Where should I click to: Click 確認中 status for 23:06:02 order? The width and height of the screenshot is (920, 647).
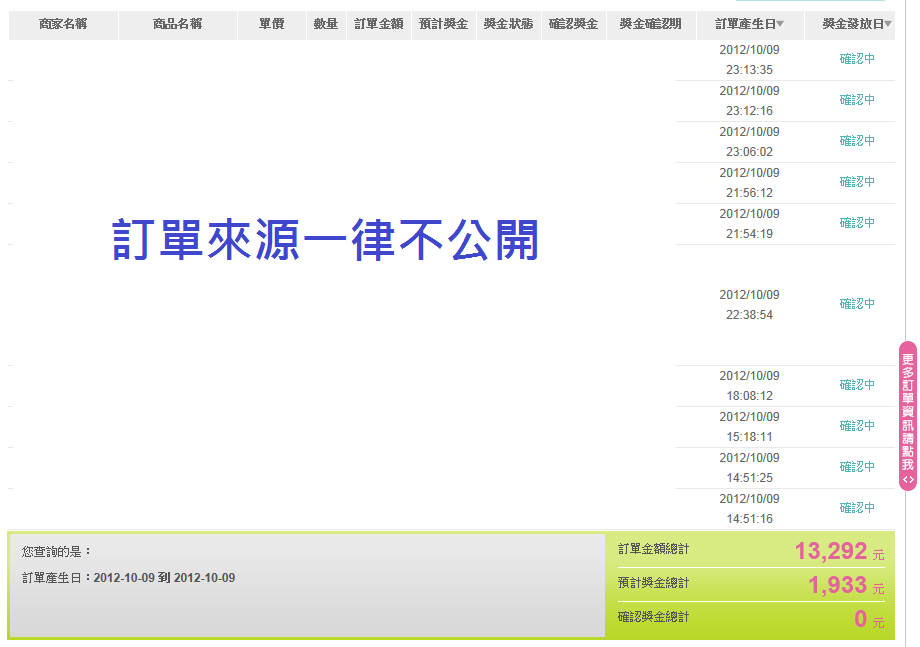pyautogui.click(x=857, y=141)
